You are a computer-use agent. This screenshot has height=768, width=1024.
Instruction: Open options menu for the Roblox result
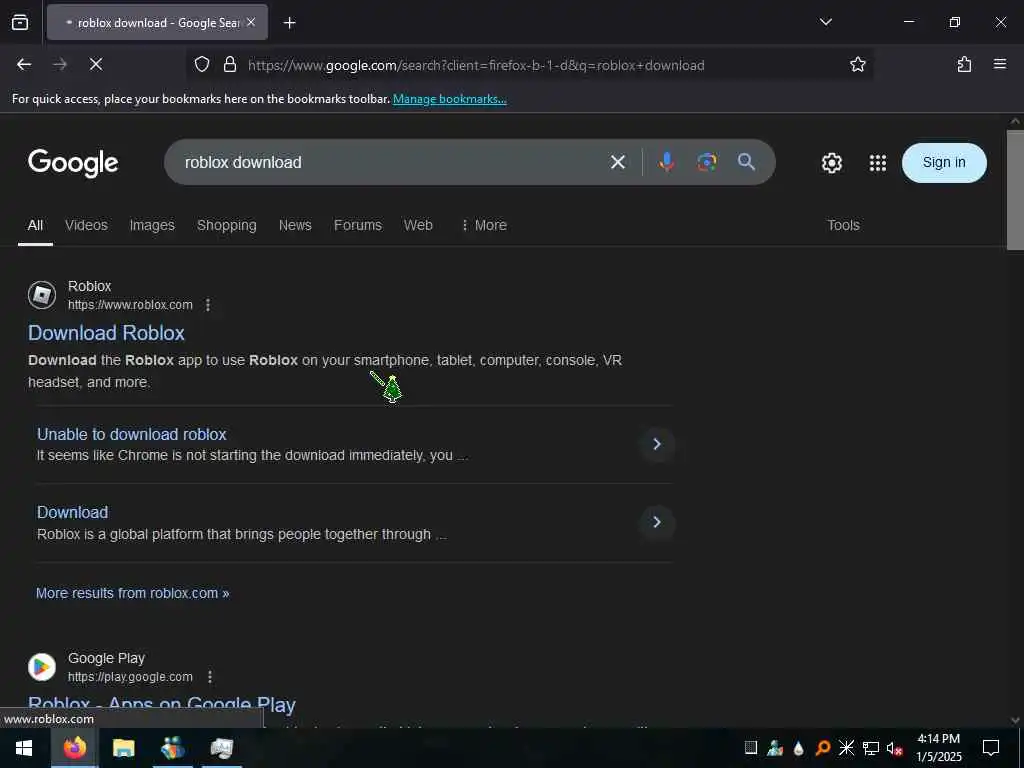208,305
